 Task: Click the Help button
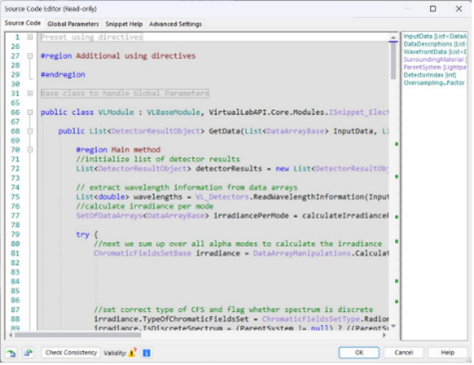click(447, 352)
